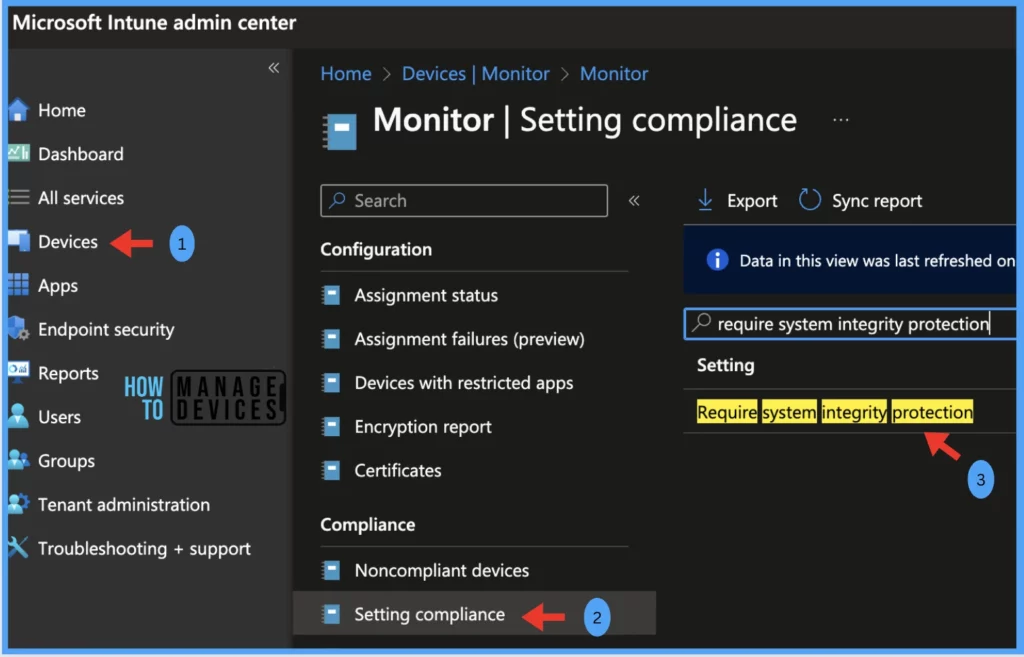
Task: Click the Dashboard chart icon
Action: coord(18,153)
